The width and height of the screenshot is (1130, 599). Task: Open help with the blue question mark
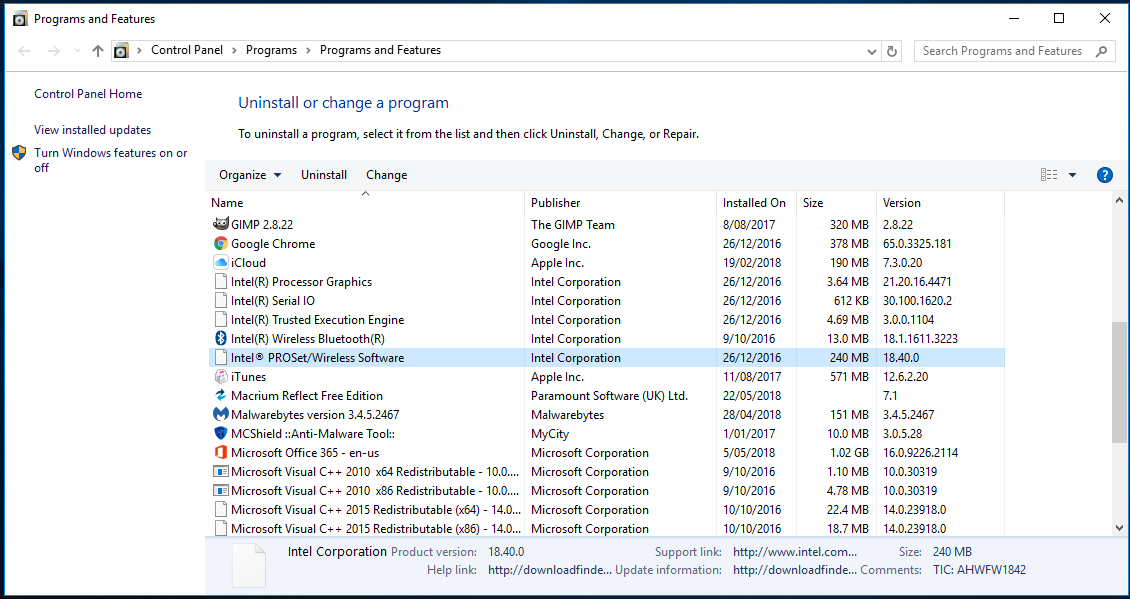[1104, 175]
